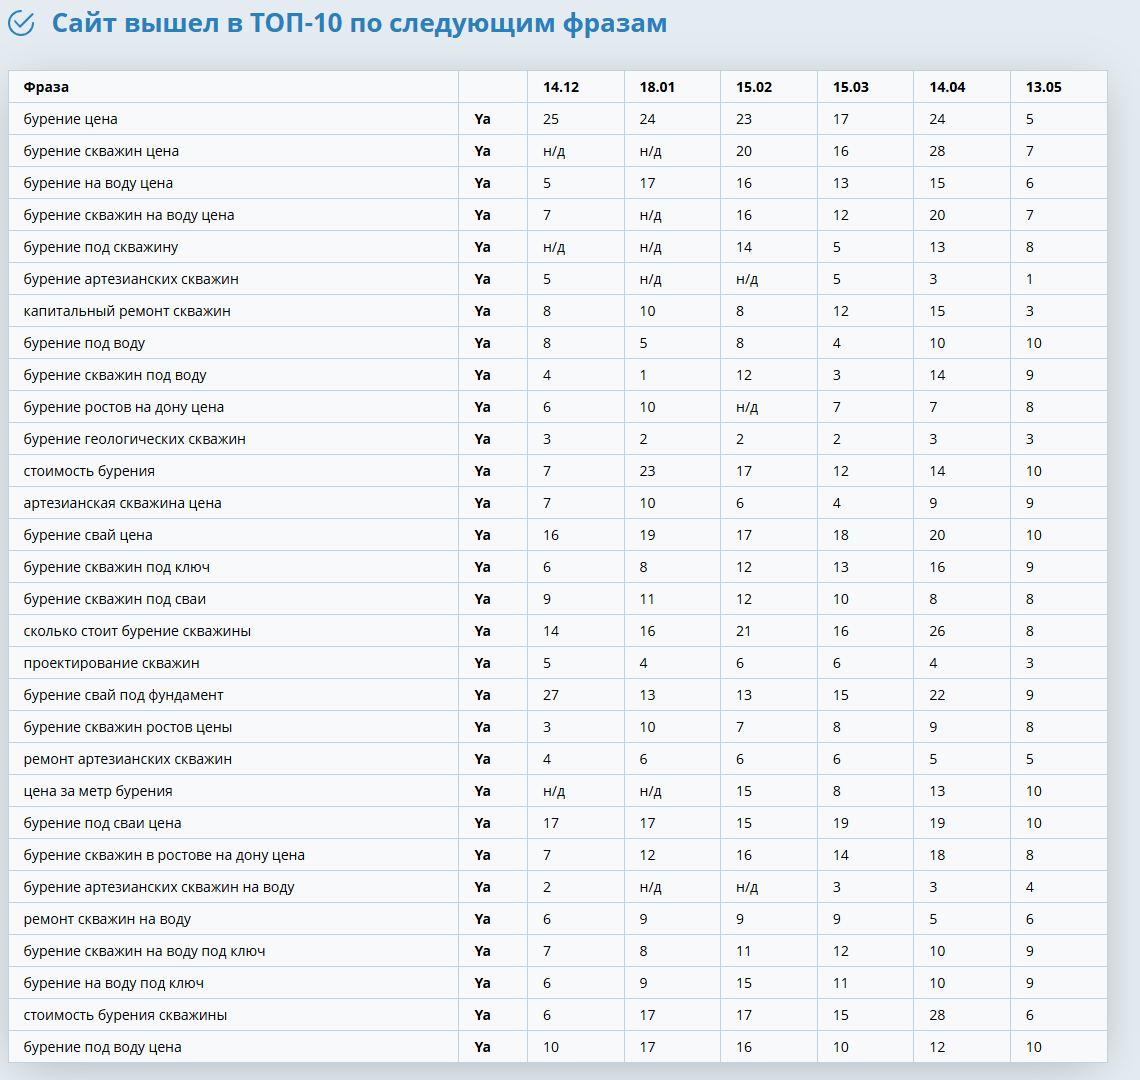The height and width of the screenshot is (1080, 1140).
Task: Click the phrase 'бурение скважин ростов цены'
Action: tap(128, 727)
